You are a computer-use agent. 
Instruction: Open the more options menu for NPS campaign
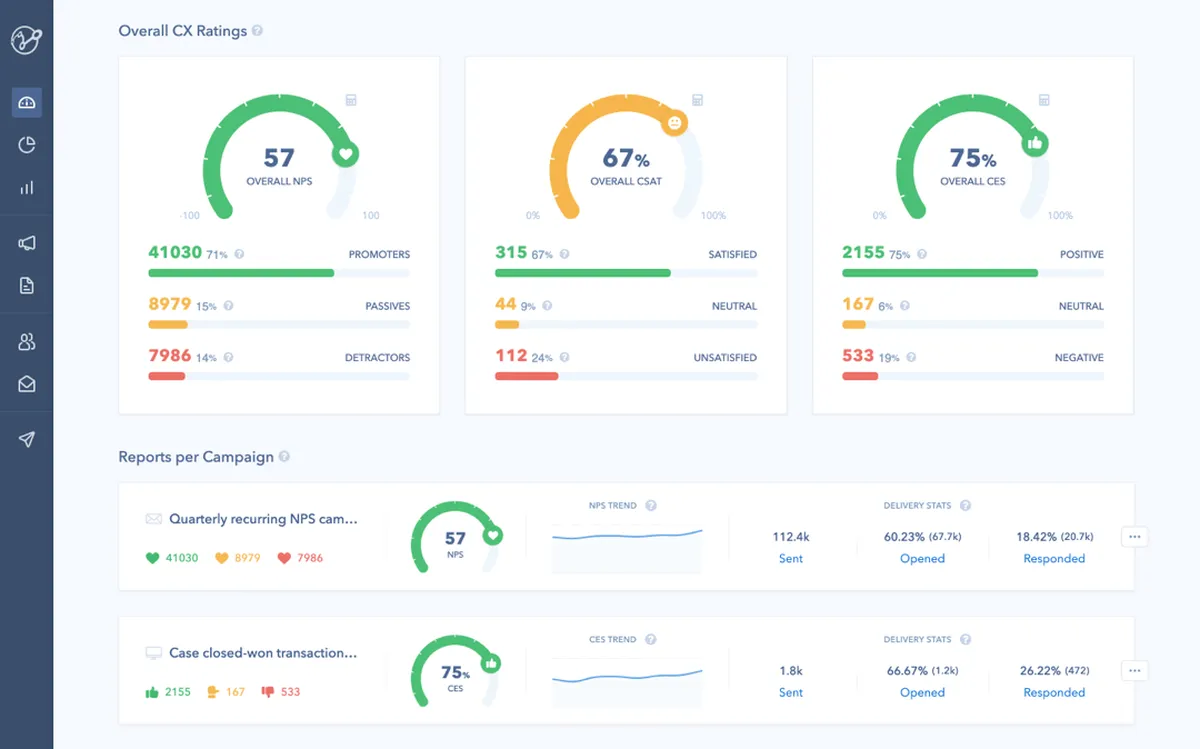pyautogui.click(x=1134, y=537)
